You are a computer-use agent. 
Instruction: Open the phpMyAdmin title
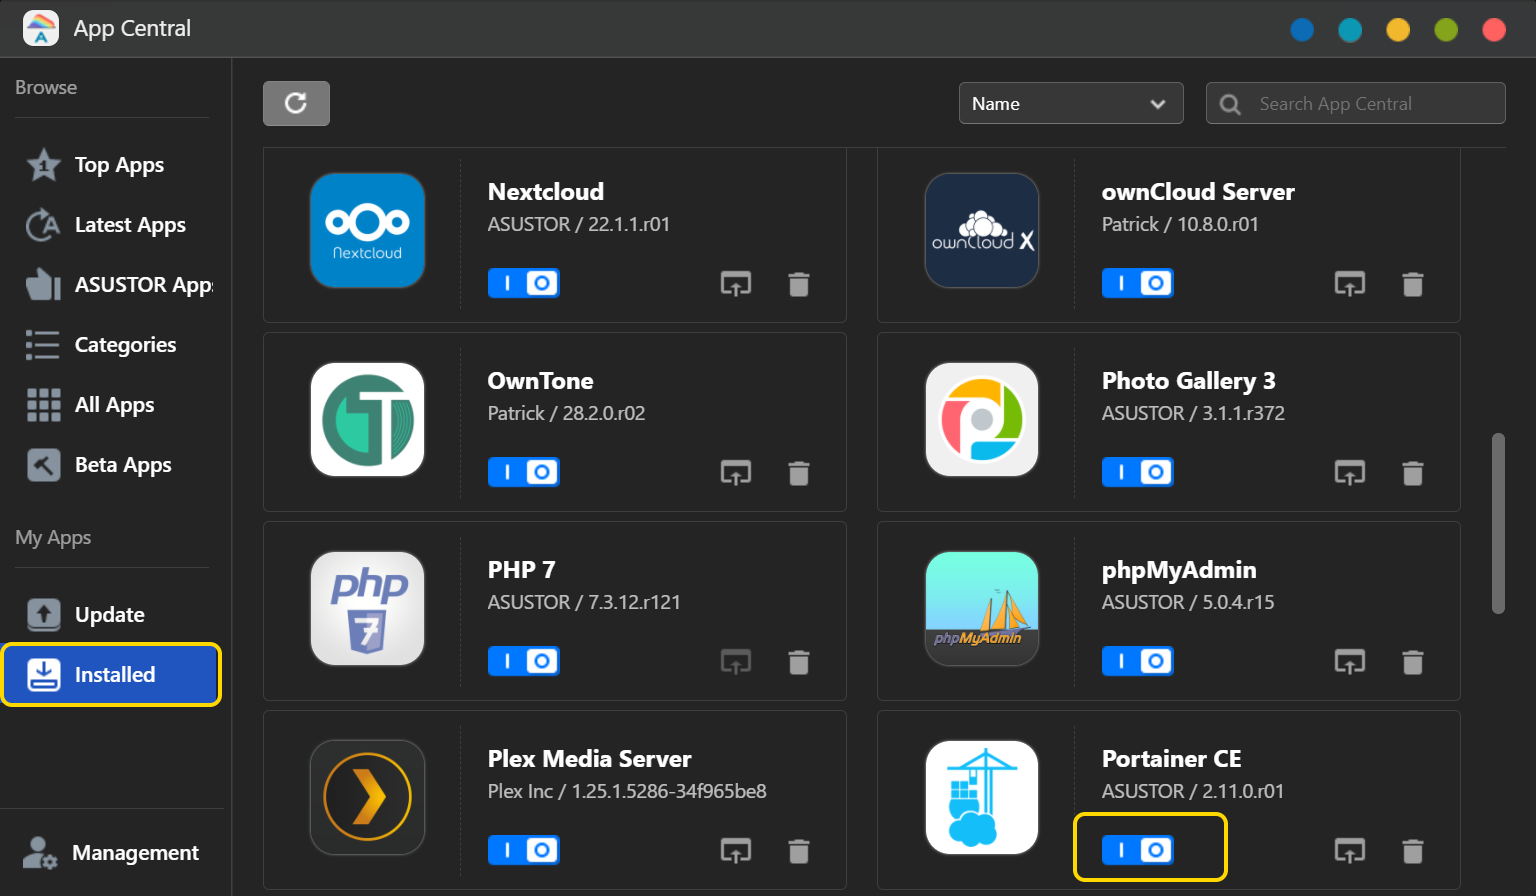[1179, 570]
